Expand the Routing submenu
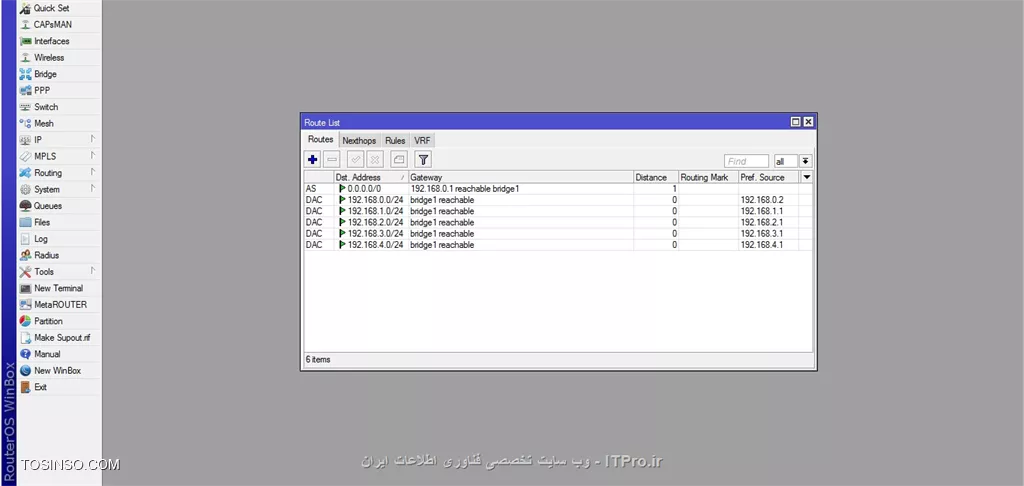This screenshot has width=1024, height=486. coord(59,172)
